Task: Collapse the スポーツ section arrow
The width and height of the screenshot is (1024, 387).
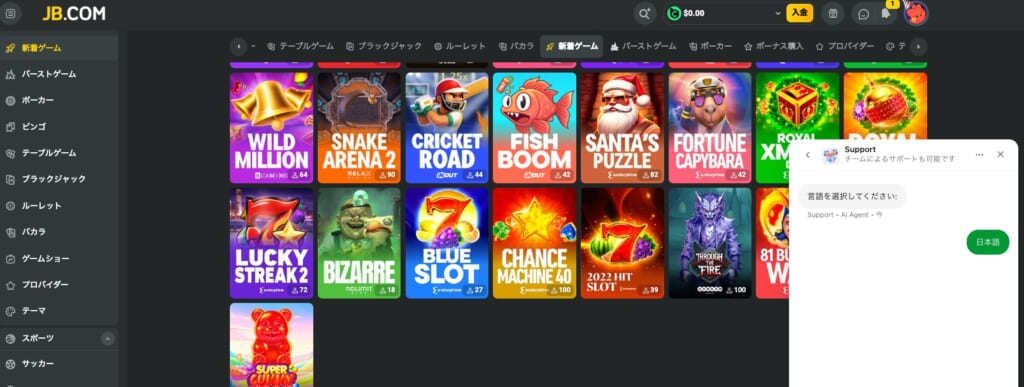Action: point(108,338)
